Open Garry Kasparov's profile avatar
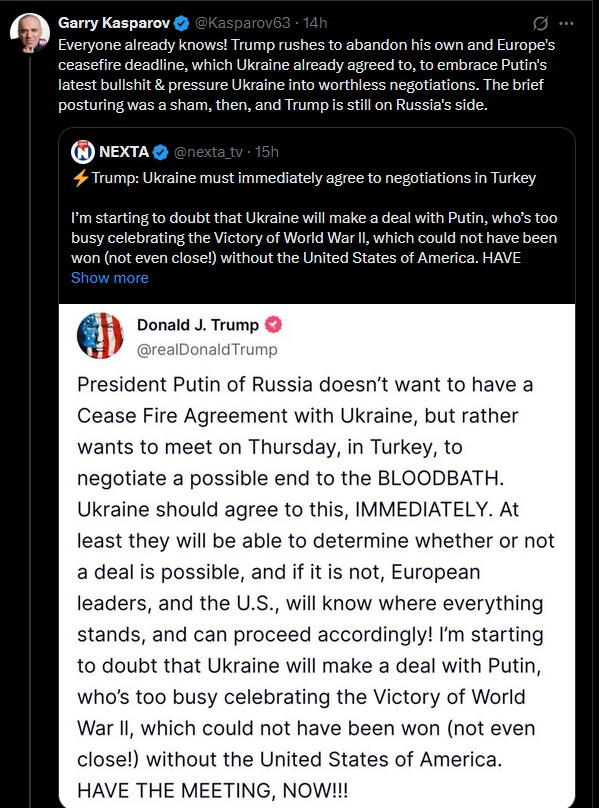 point(30,33)
